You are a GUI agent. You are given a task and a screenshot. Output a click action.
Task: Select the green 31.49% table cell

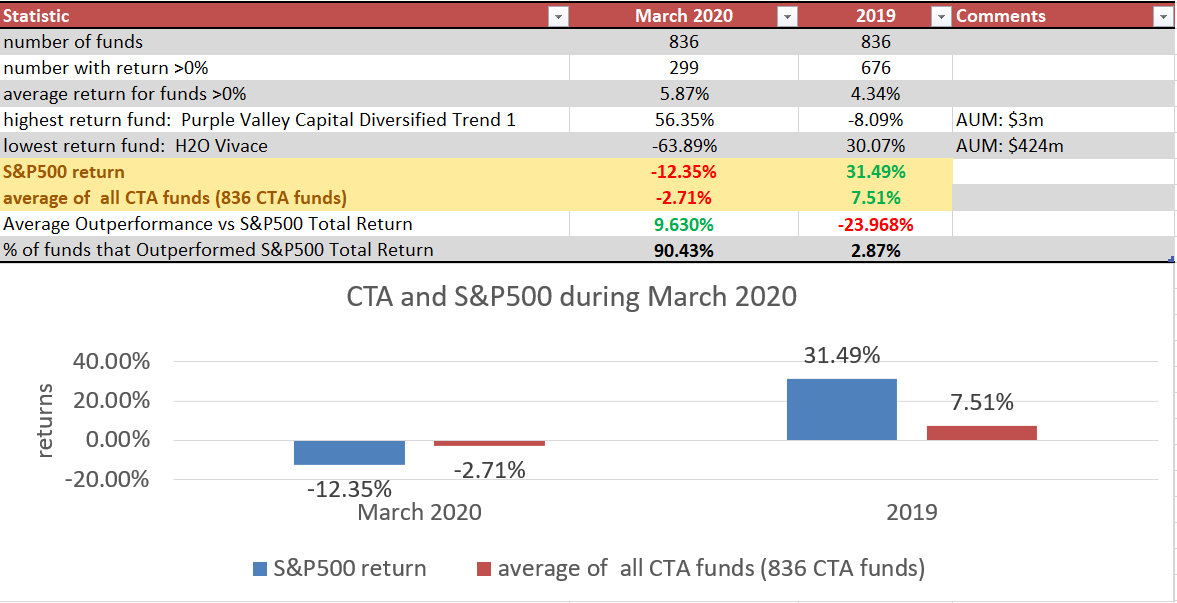(875, 172)
